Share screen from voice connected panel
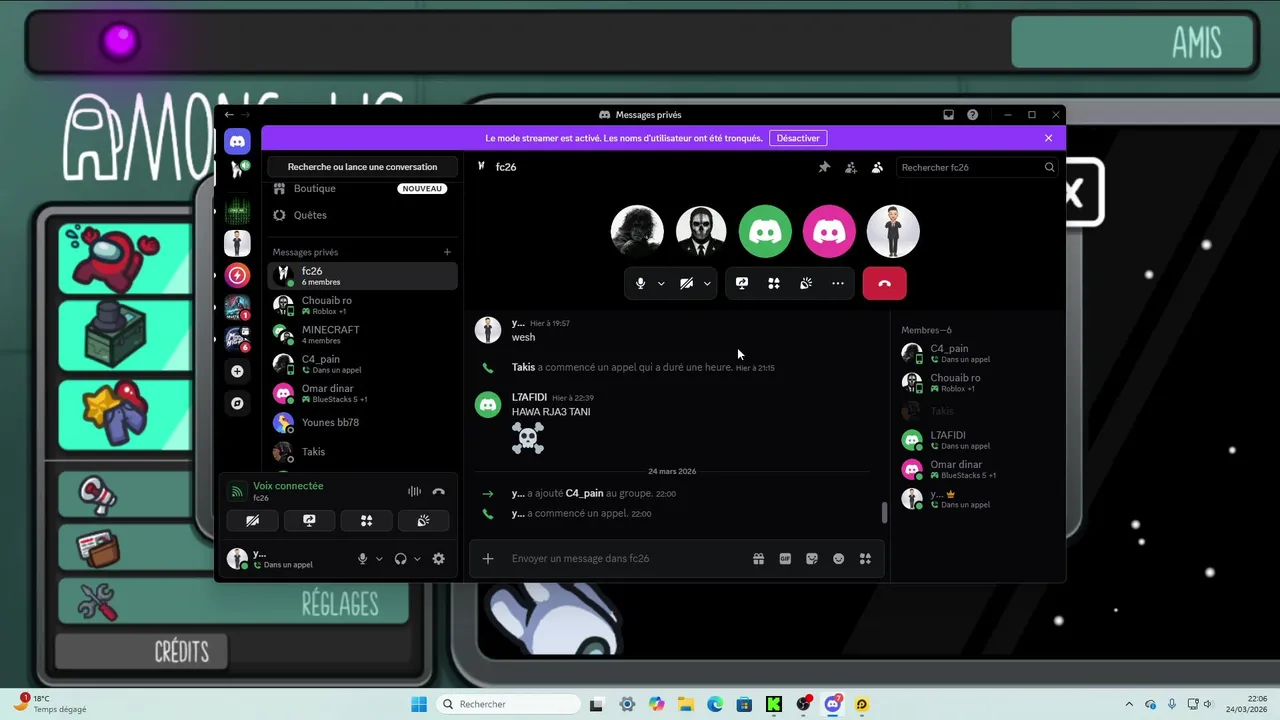1280x720 pixels. (x=309, y=520)
